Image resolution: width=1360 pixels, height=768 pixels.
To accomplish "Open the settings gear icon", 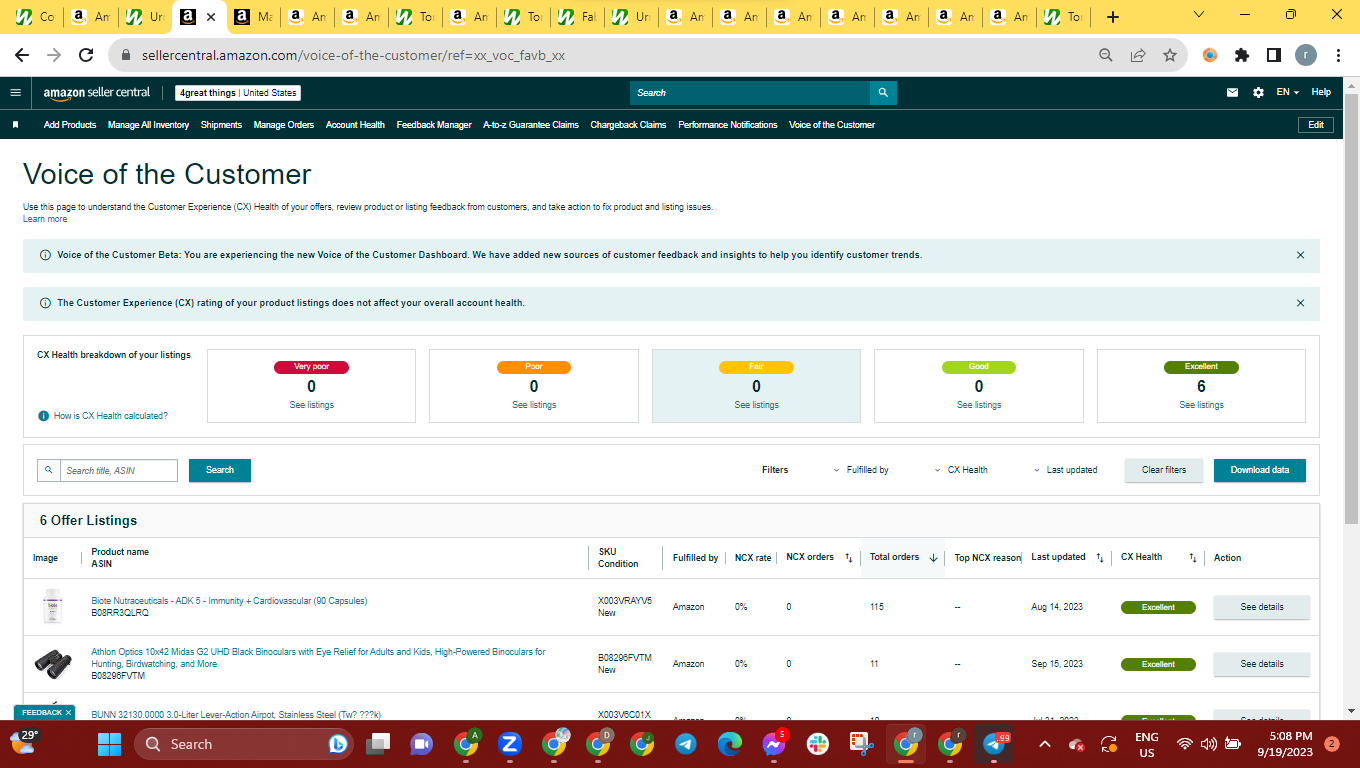I will [x=1258, y=92].
